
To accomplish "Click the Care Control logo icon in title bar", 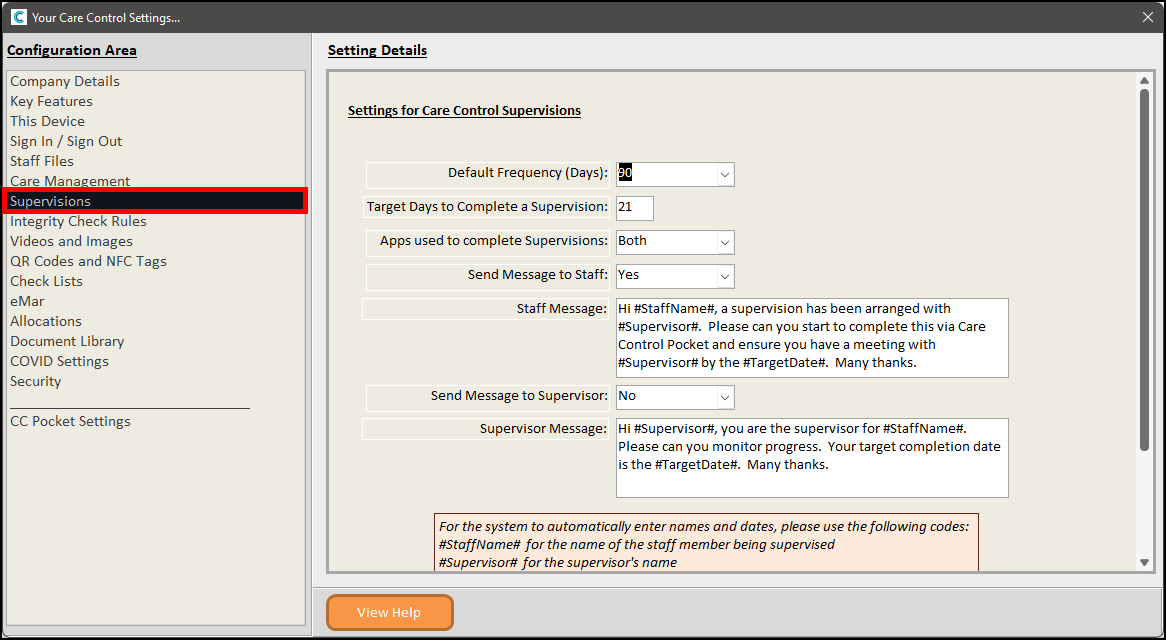I will pos(18,17).
